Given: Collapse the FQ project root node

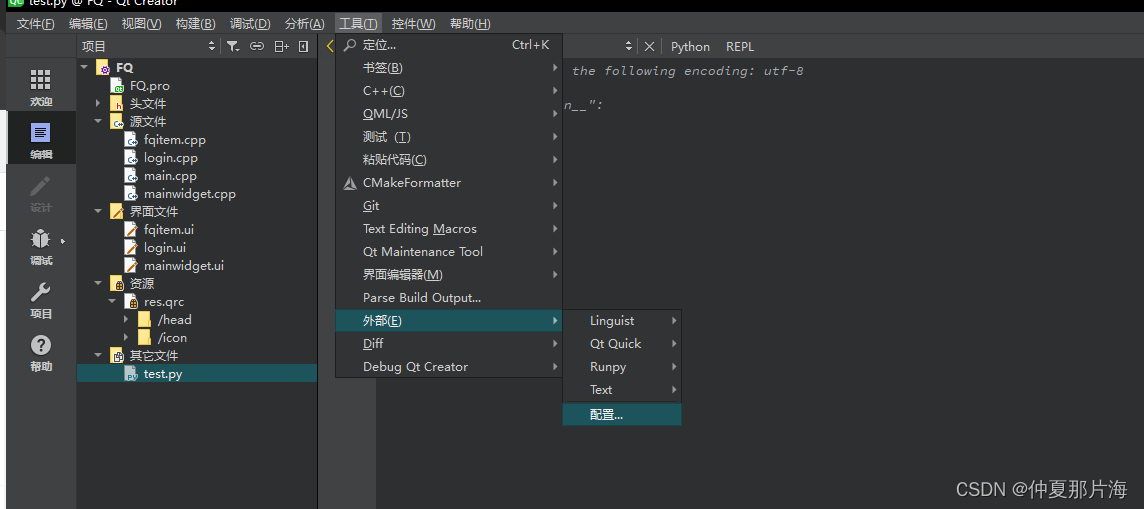Looking at the screenshot, I should coord(85,67).
